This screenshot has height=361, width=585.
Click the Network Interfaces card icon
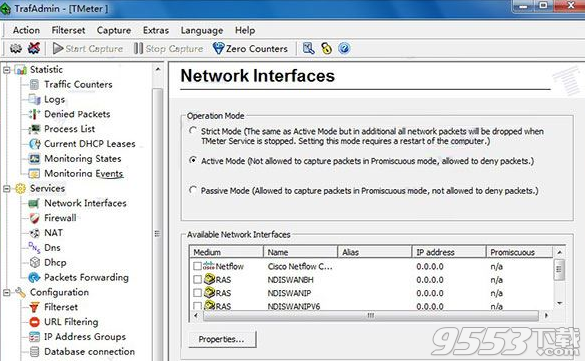click(x=34, y=203)
